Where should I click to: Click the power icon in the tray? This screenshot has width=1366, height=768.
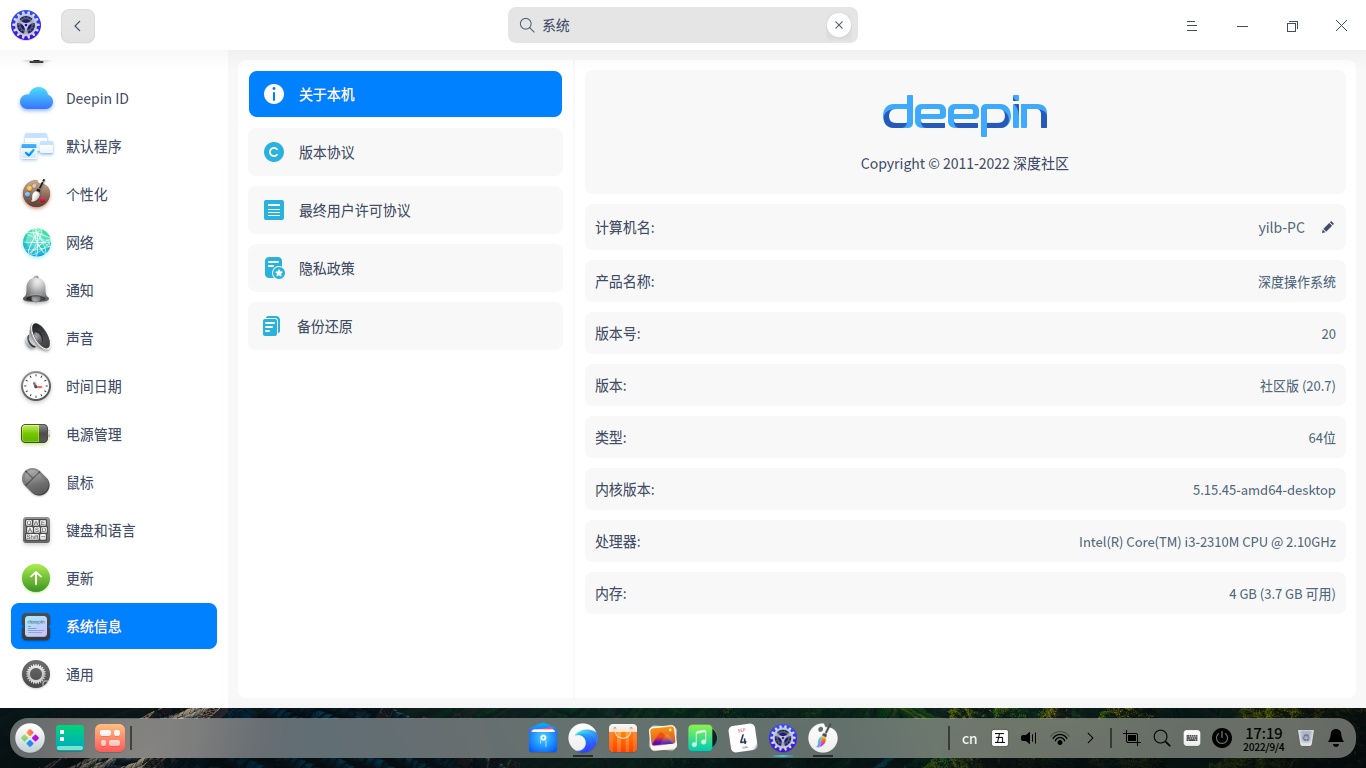1222,738
